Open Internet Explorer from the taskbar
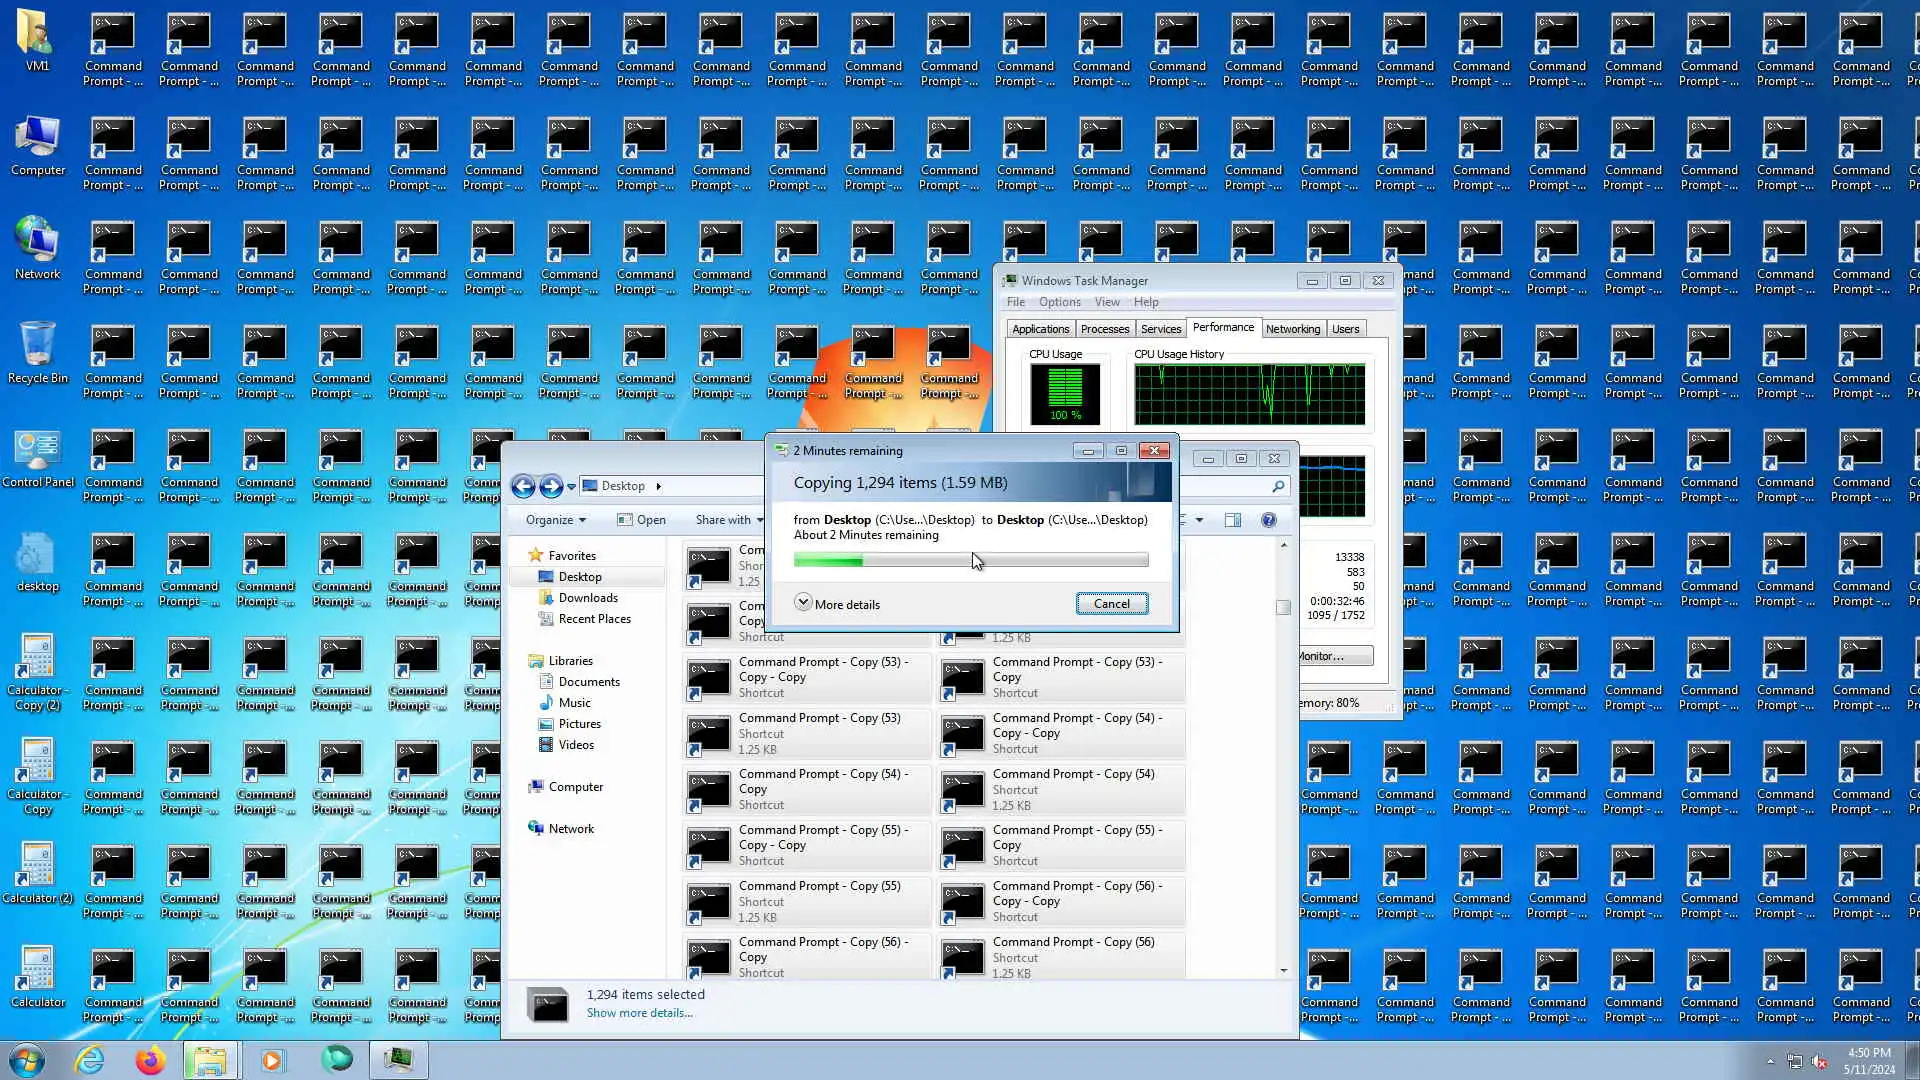 90,1060
